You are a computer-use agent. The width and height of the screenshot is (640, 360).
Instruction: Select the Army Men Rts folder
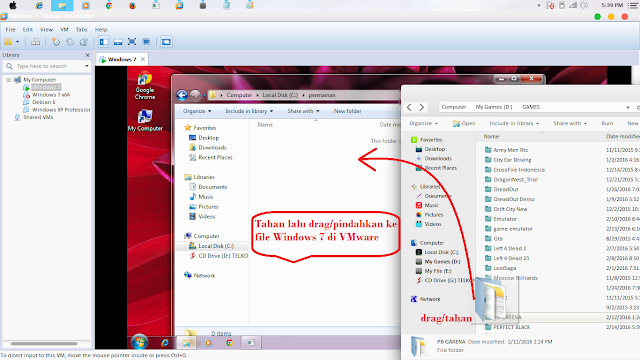pos(511,150)
